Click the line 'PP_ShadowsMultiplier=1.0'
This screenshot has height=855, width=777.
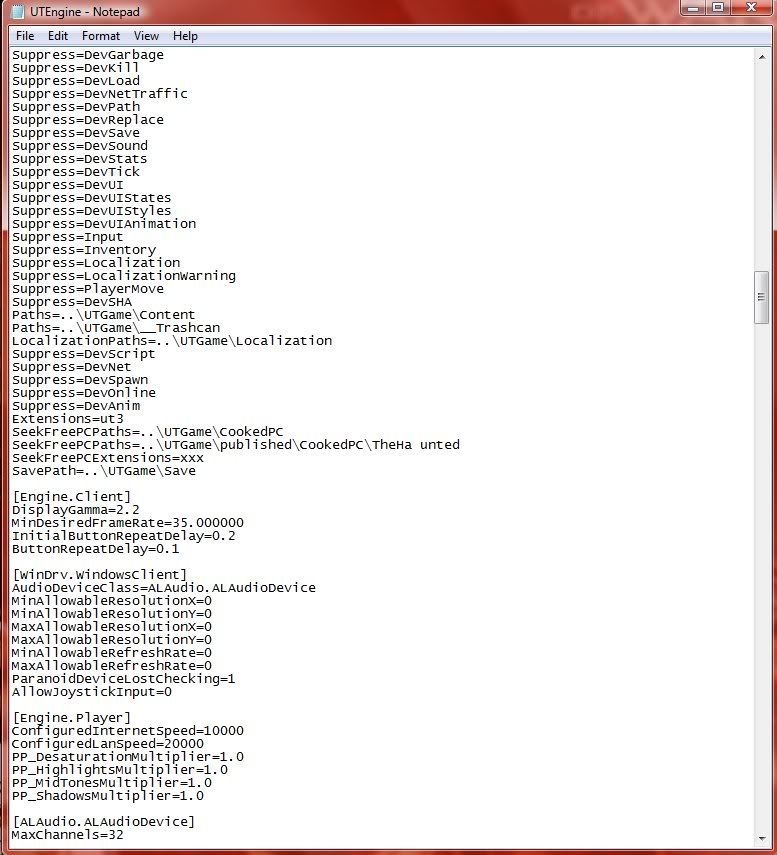[108, 796]
